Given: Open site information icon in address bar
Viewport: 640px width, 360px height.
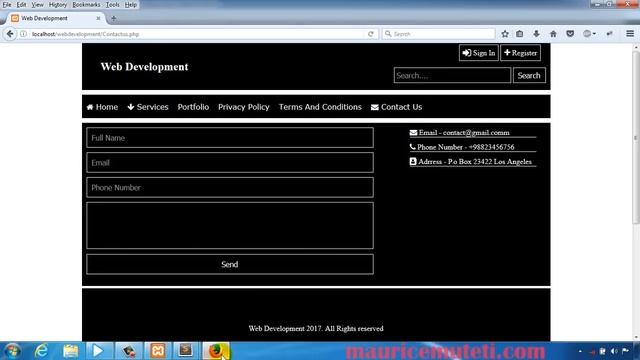Looking at the screenshot, I should [24, 34].
